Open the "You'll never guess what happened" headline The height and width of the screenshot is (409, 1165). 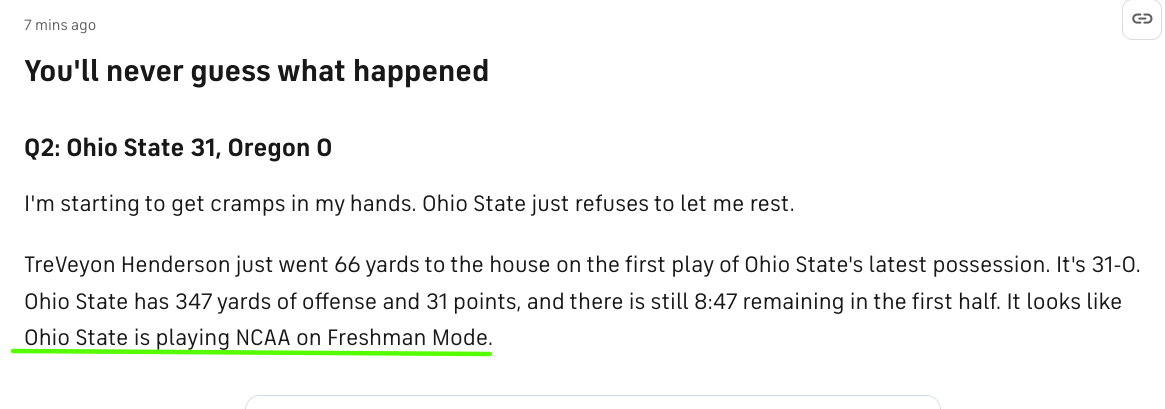point(256,71)
